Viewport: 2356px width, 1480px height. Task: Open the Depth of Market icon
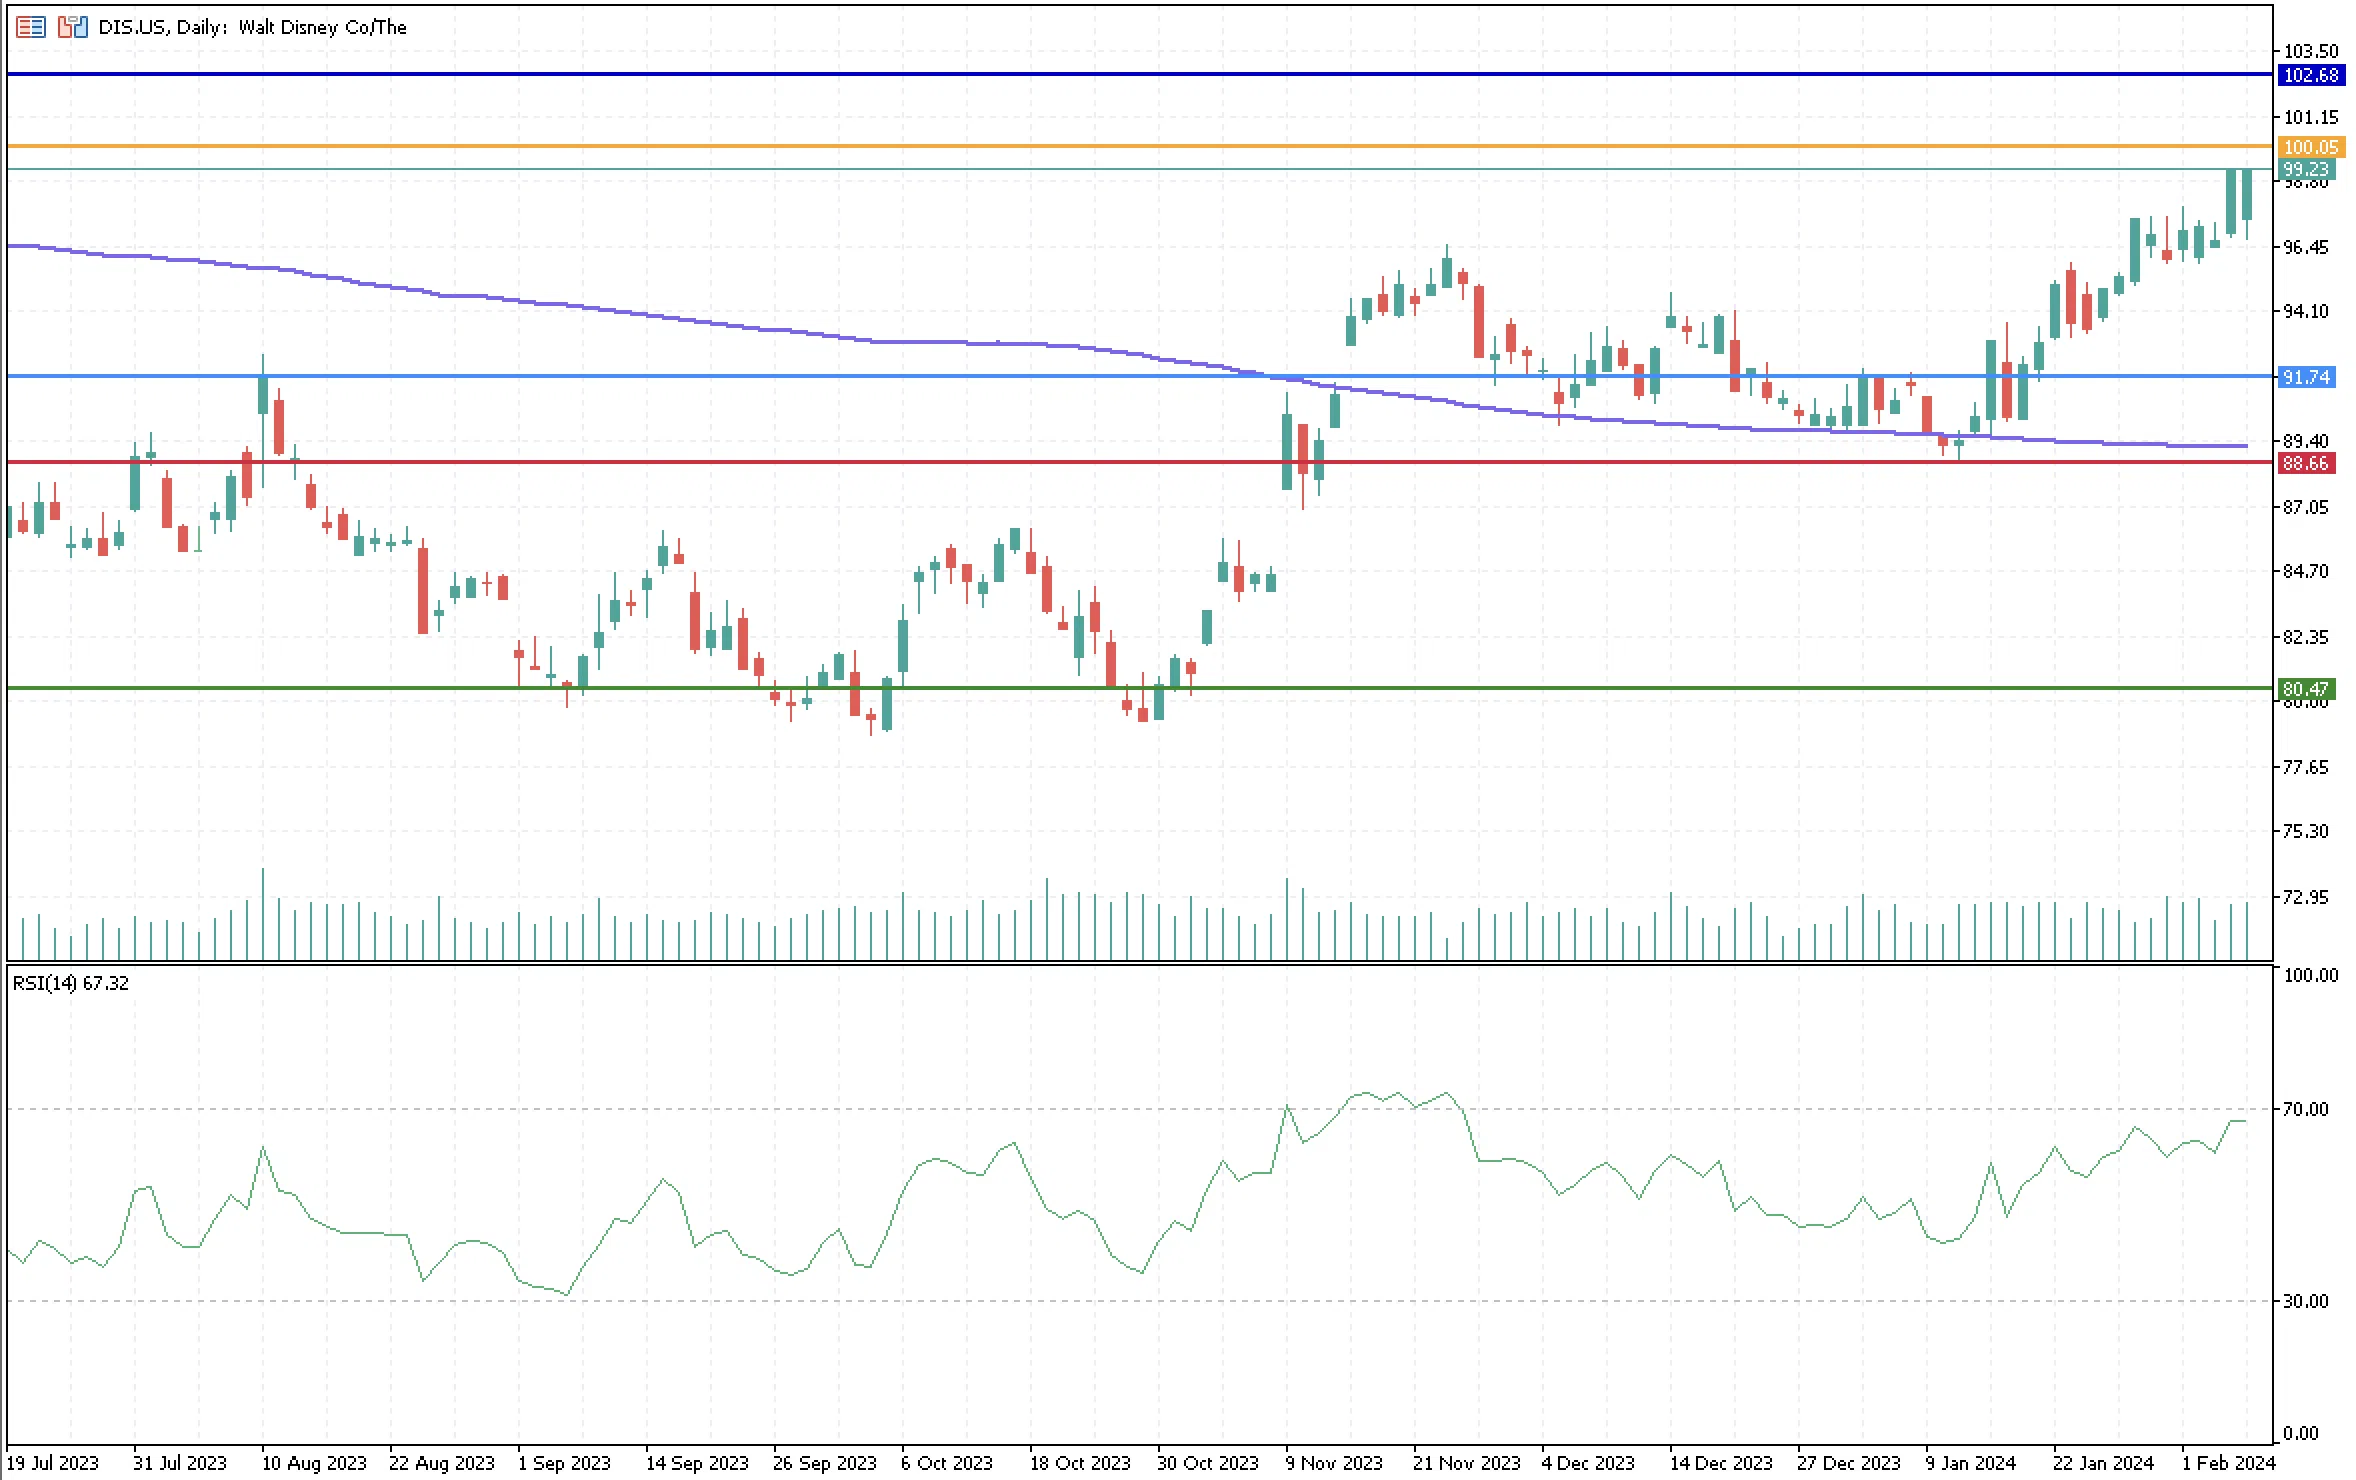[30, 27]
